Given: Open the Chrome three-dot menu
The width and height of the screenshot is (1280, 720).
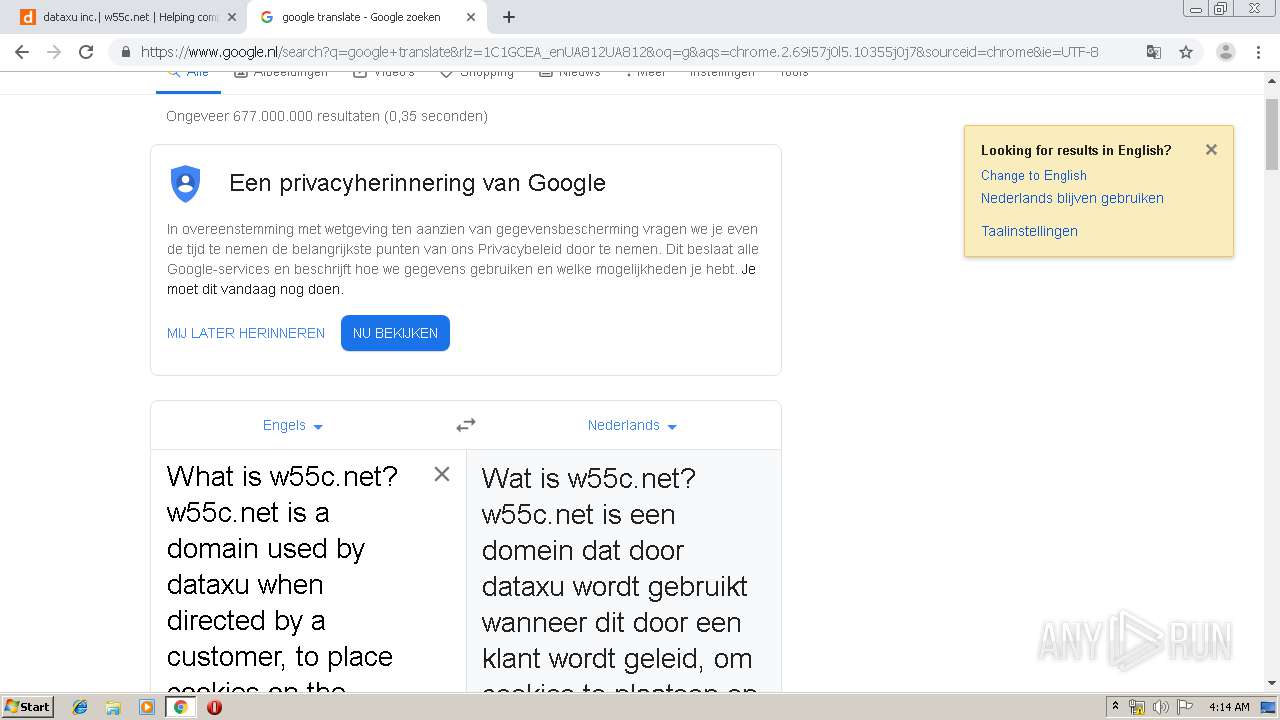Looking at the screenshot, I should 1258,52.
